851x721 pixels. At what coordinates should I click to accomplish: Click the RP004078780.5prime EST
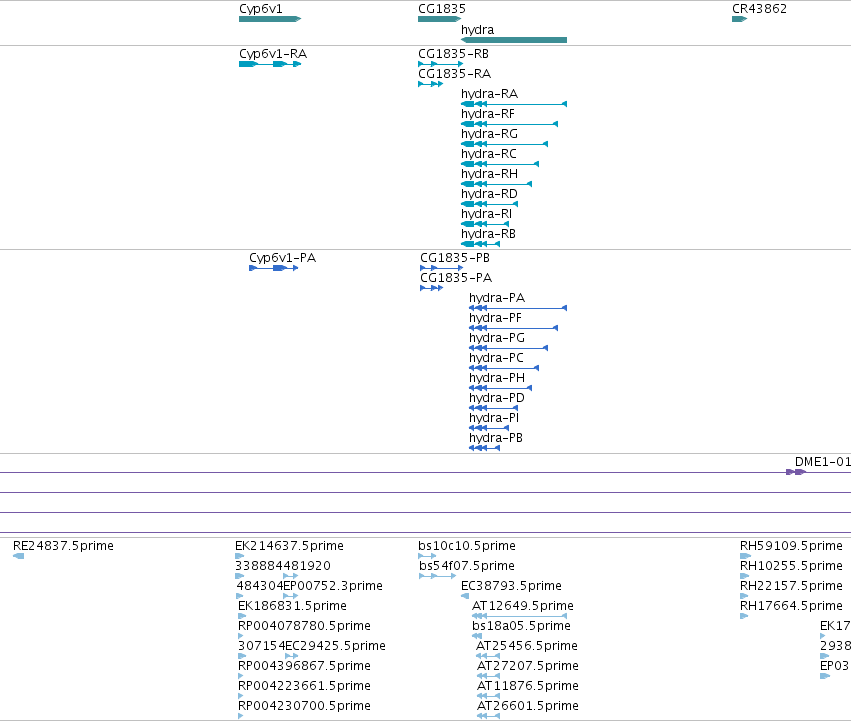tap(240, 636)
